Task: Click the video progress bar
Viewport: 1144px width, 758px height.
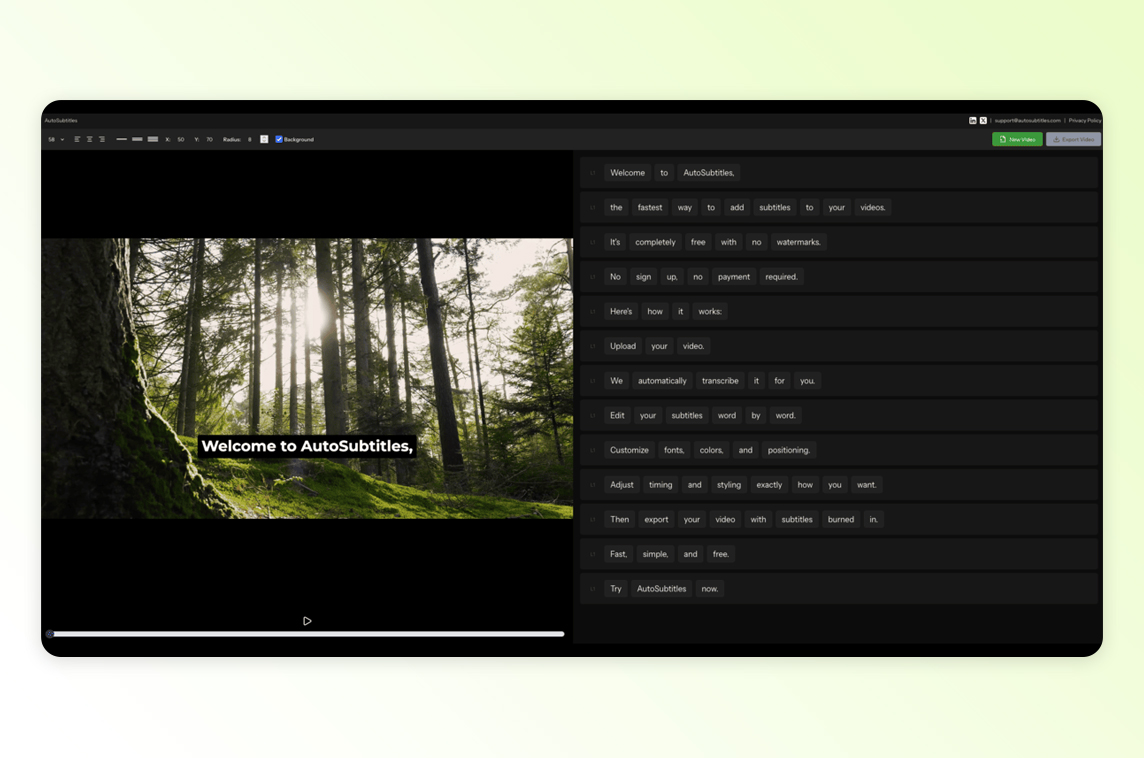Action: [308, 634]
